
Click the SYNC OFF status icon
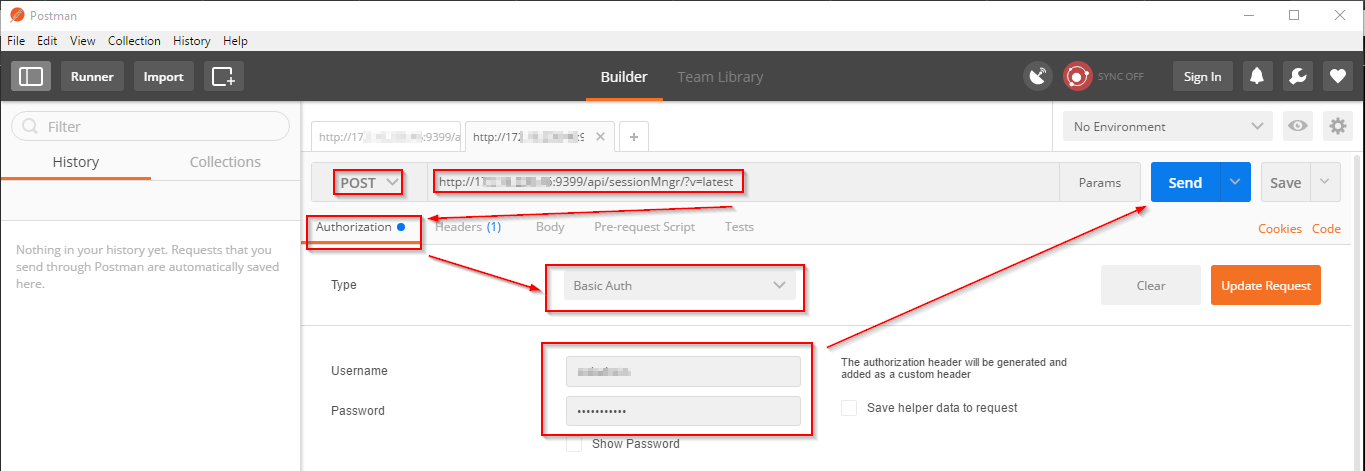click(x=1077, y=76)
